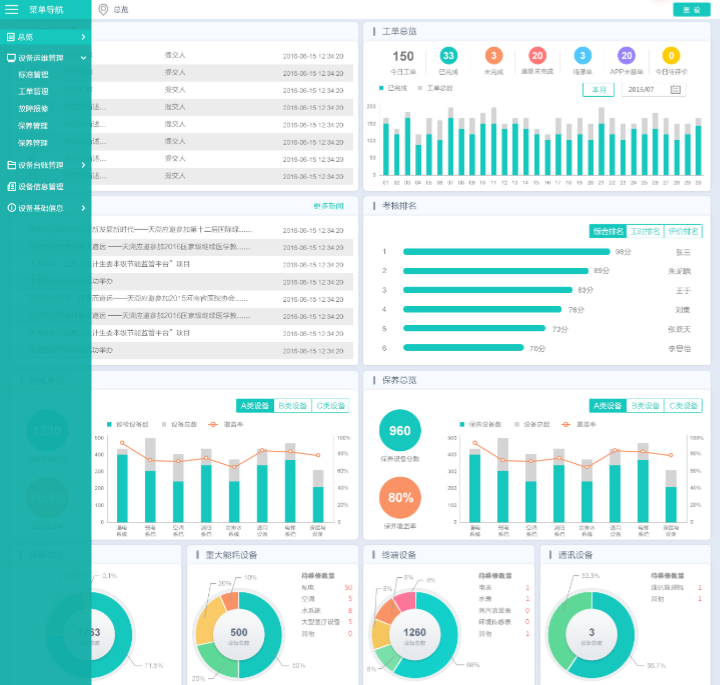The width and height of the screenshot is (720, 685).
Task: Click the 设备运维管理 monitor icon
Action: 10,58
